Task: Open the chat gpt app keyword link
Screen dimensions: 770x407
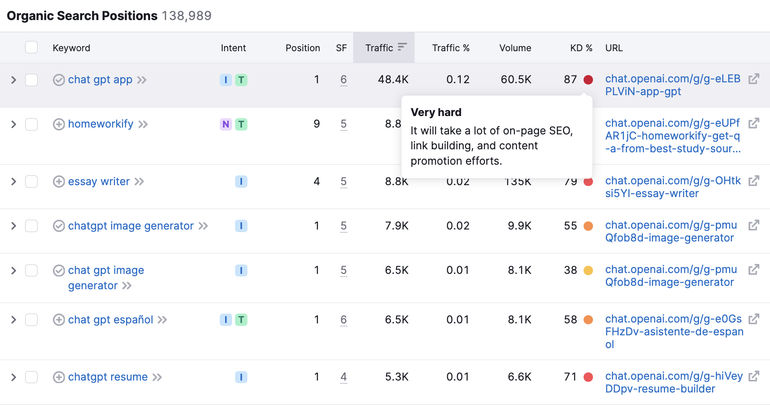Action: (x=100, y=80)
